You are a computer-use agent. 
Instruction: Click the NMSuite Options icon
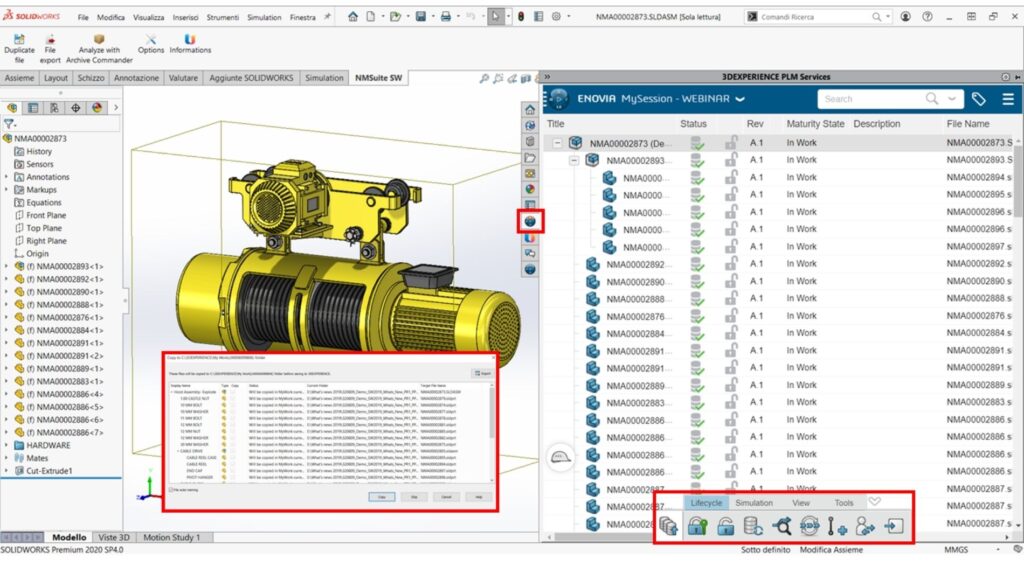(x=151, y=38)
